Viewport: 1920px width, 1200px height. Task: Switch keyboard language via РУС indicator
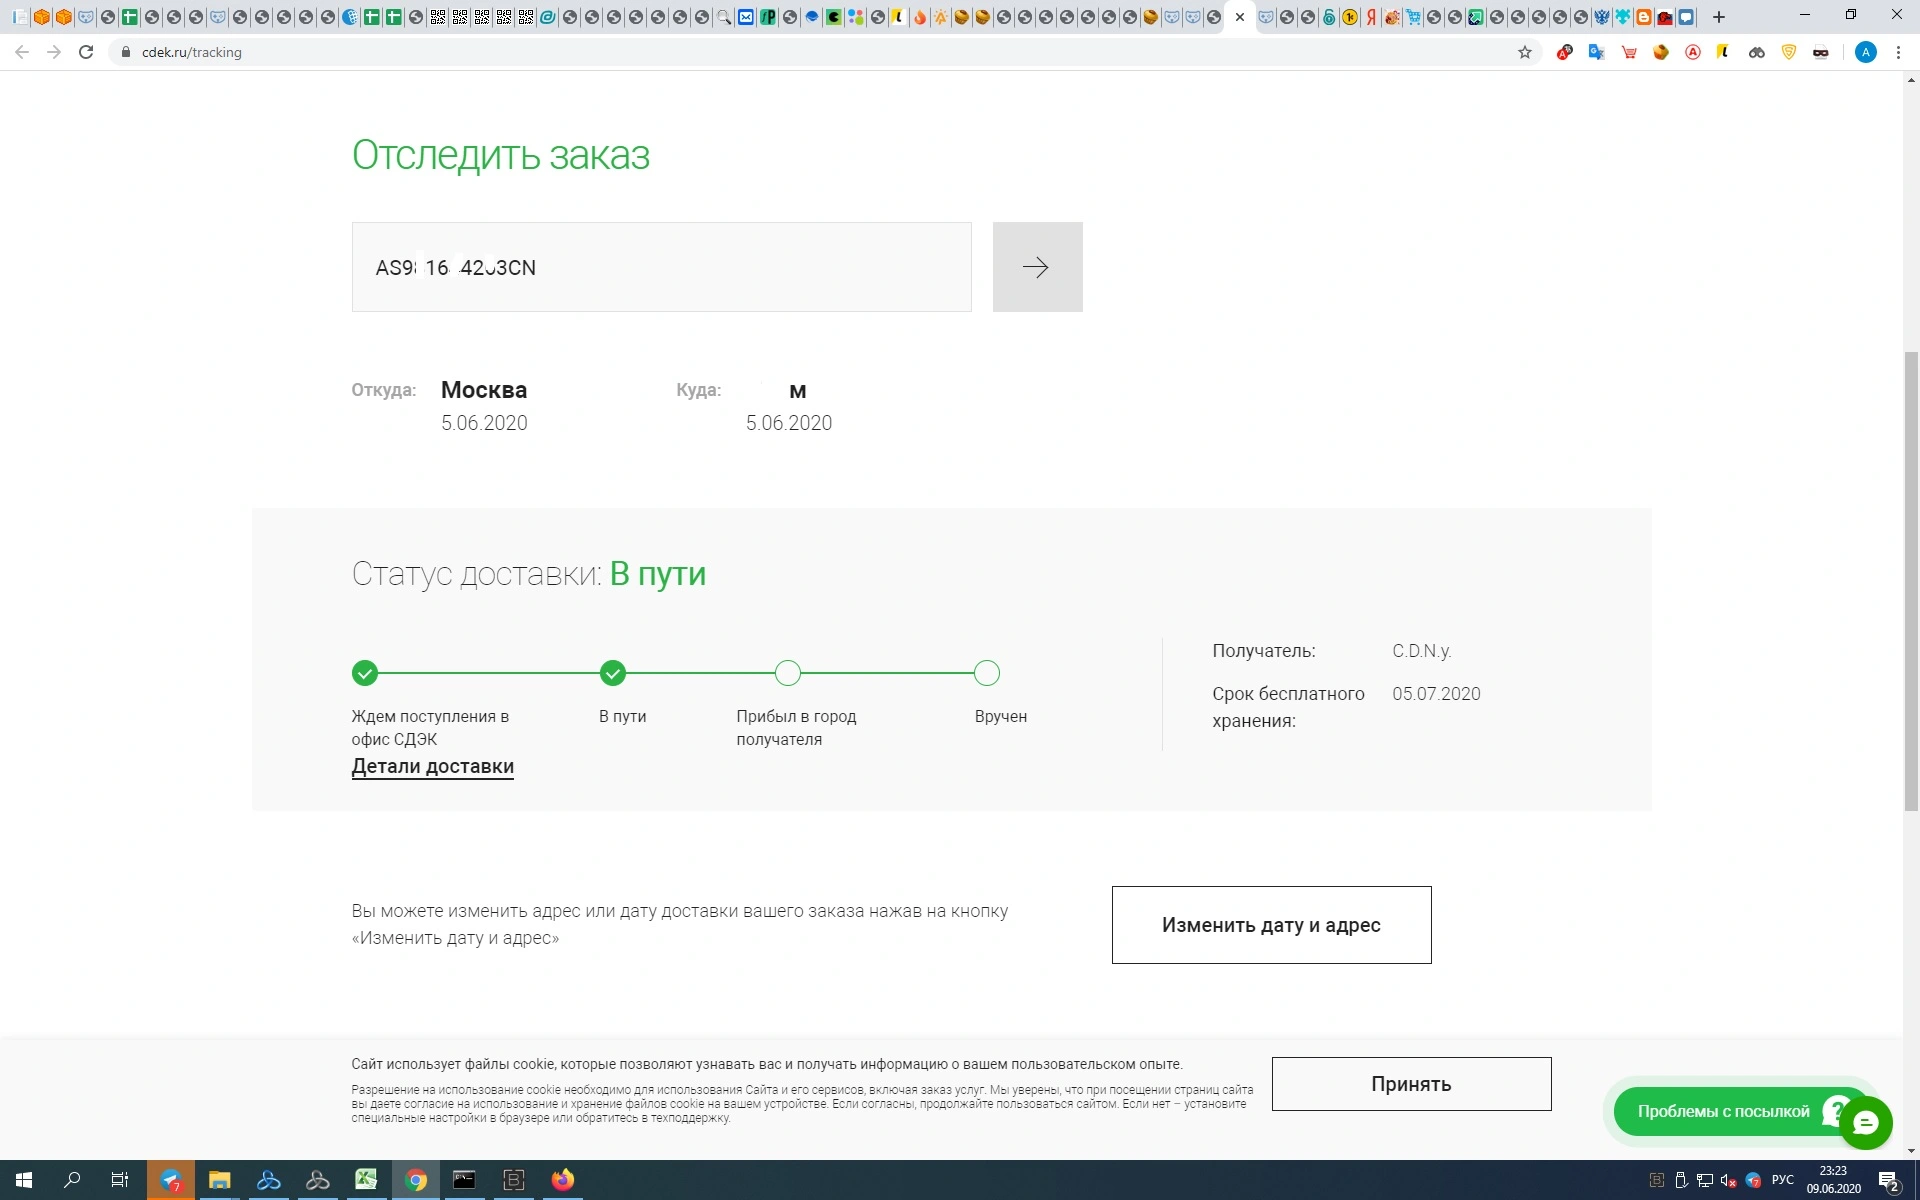point(1782,1180)
